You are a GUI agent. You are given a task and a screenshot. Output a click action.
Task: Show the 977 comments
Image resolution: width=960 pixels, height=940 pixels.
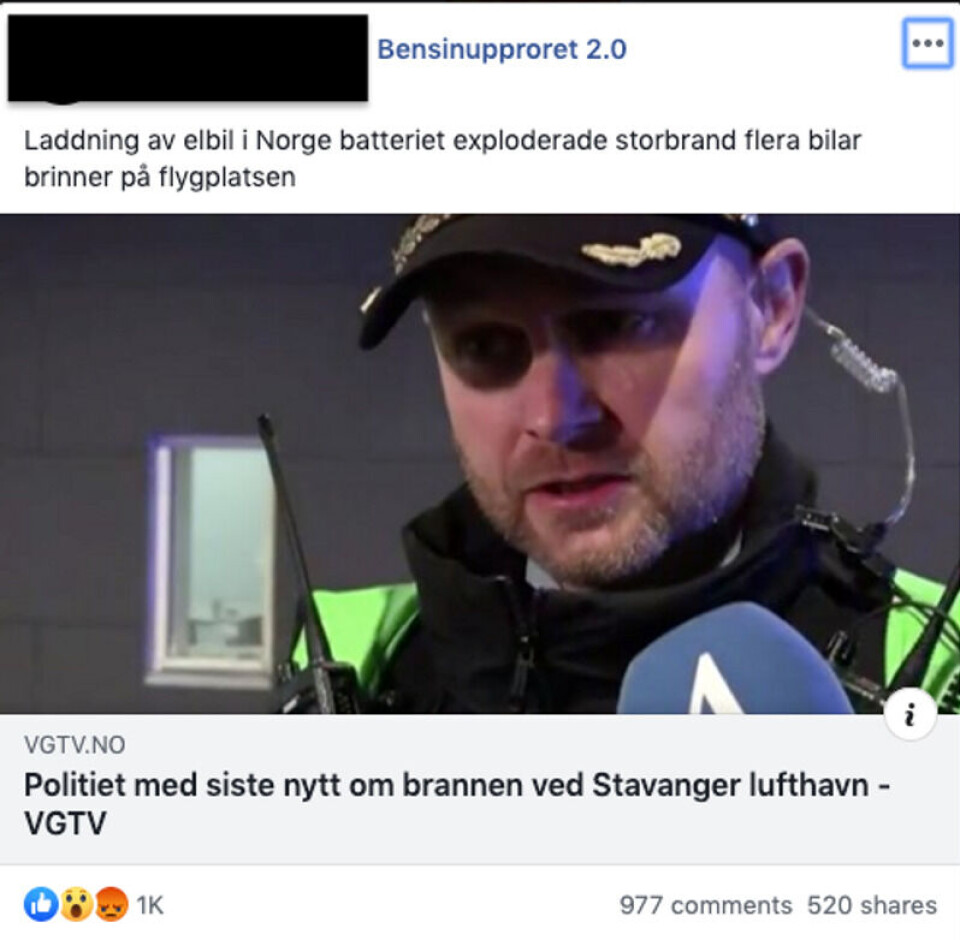(705, 905)
